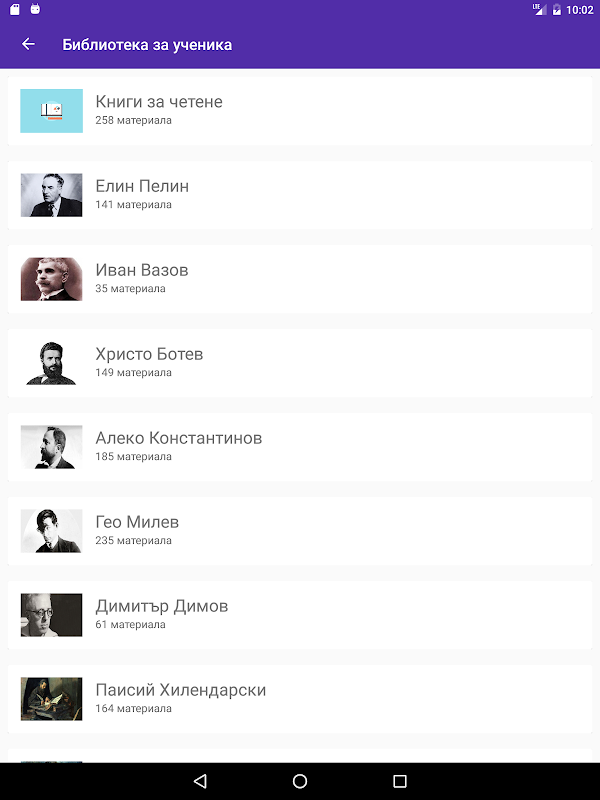Click the 61 материала count text
Viewport: 600px width, 800px height.
[x=130, y=624]
